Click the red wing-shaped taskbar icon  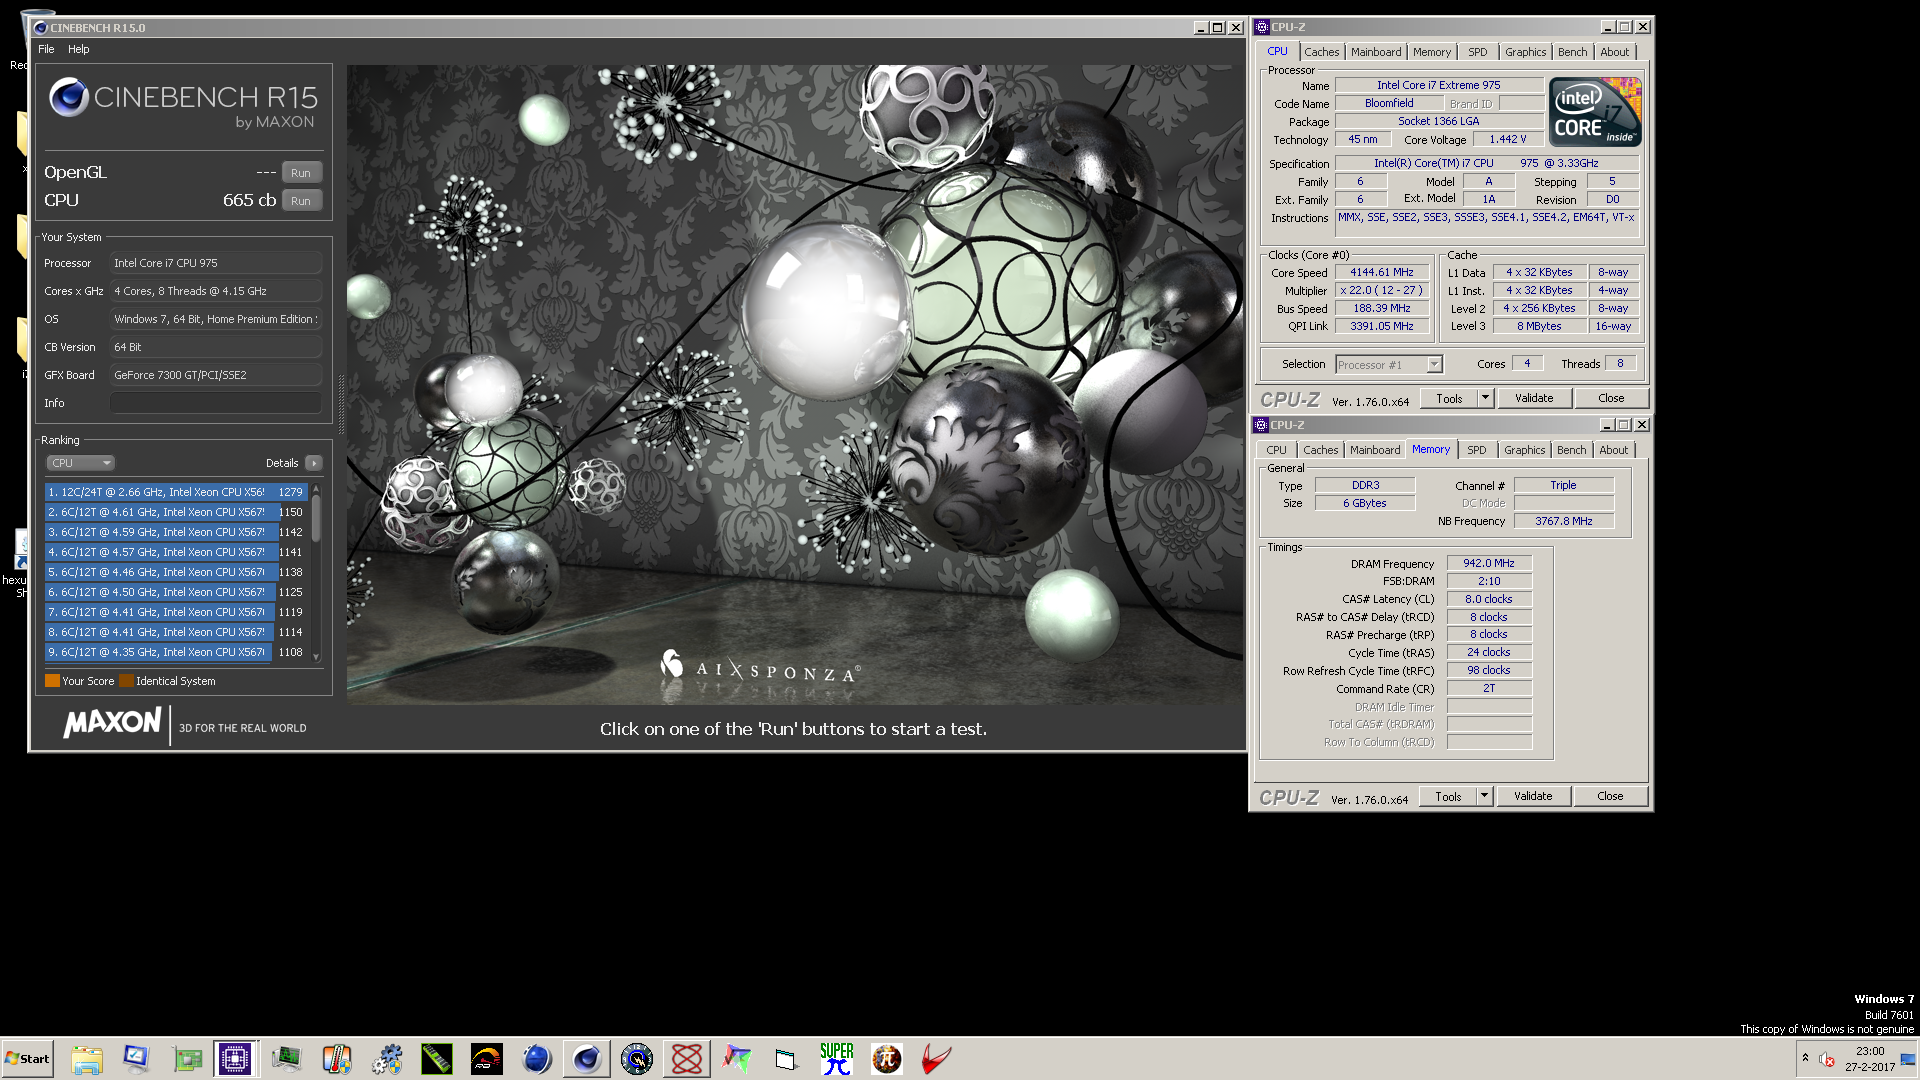pos(937,1059)
